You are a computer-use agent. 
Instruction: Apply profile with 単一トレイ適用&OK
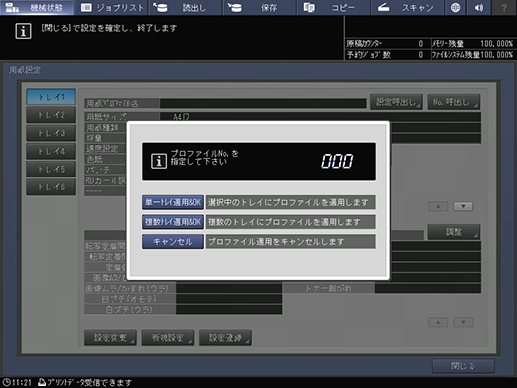point(173,202)
